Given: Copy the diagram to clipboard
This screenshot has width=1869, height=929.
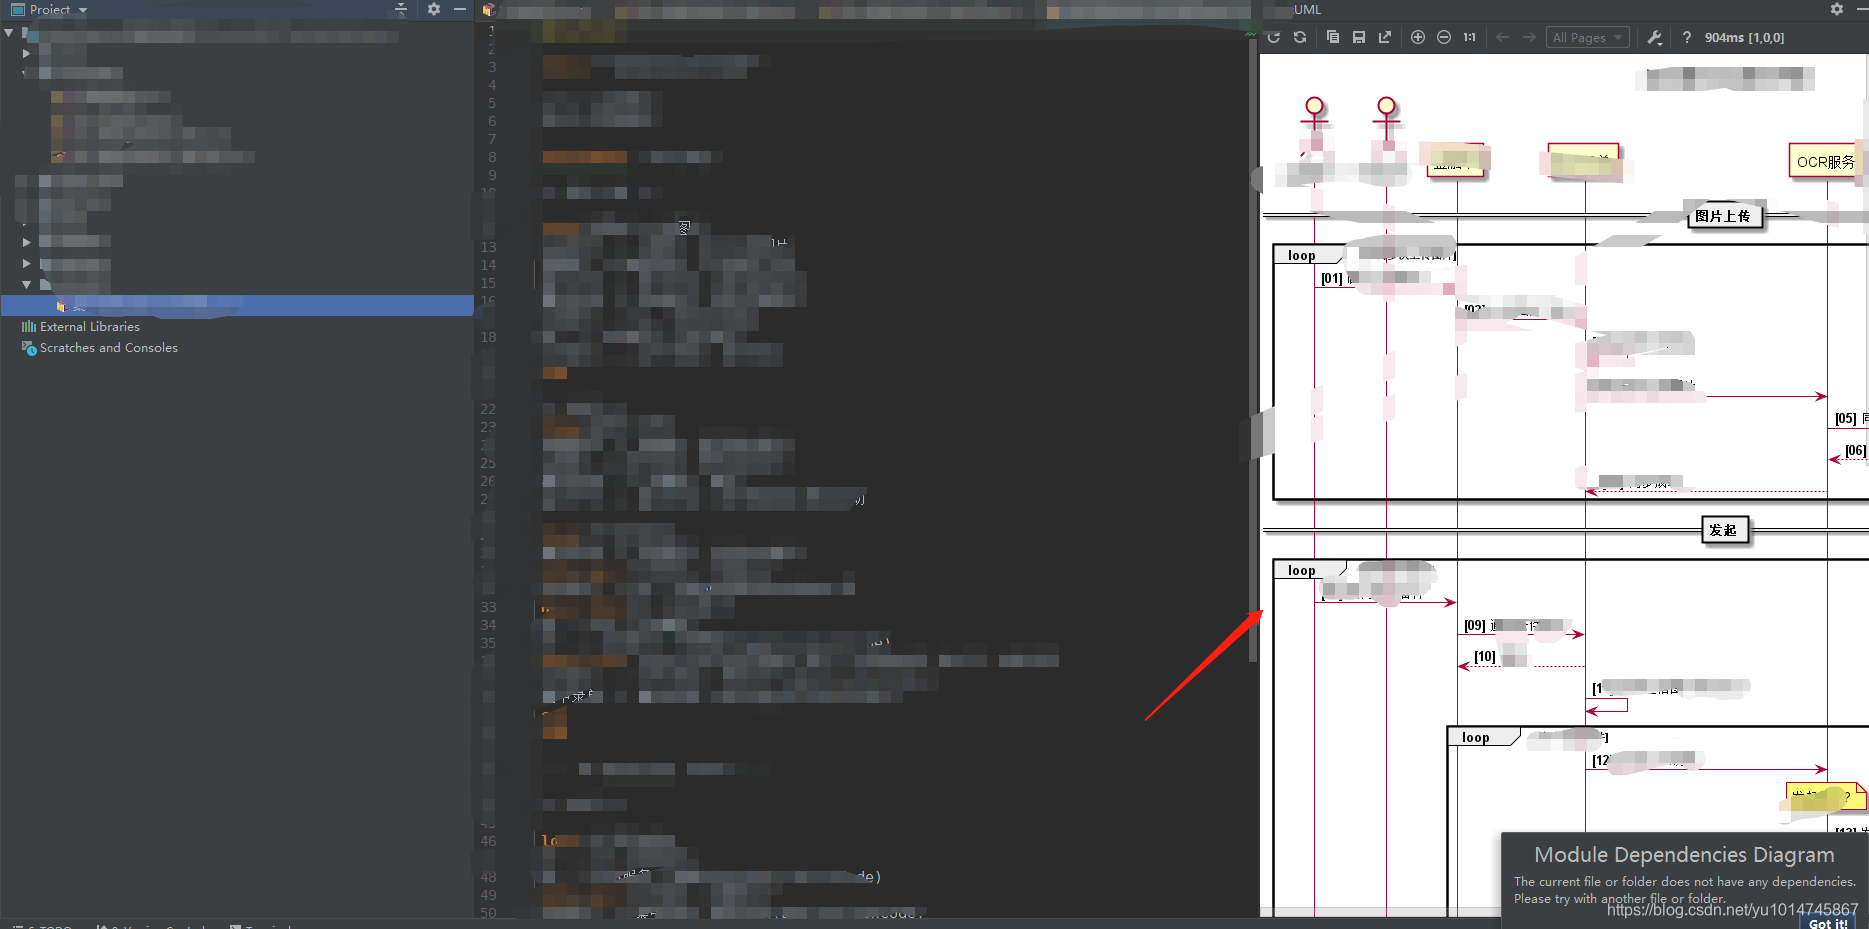Looking at the screenshot, I should point(1333,37).
